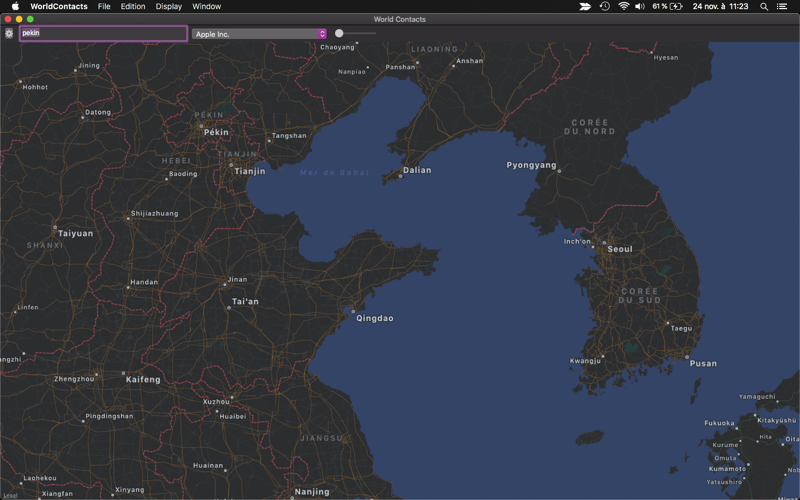Open the Window menu

point(207,6)
